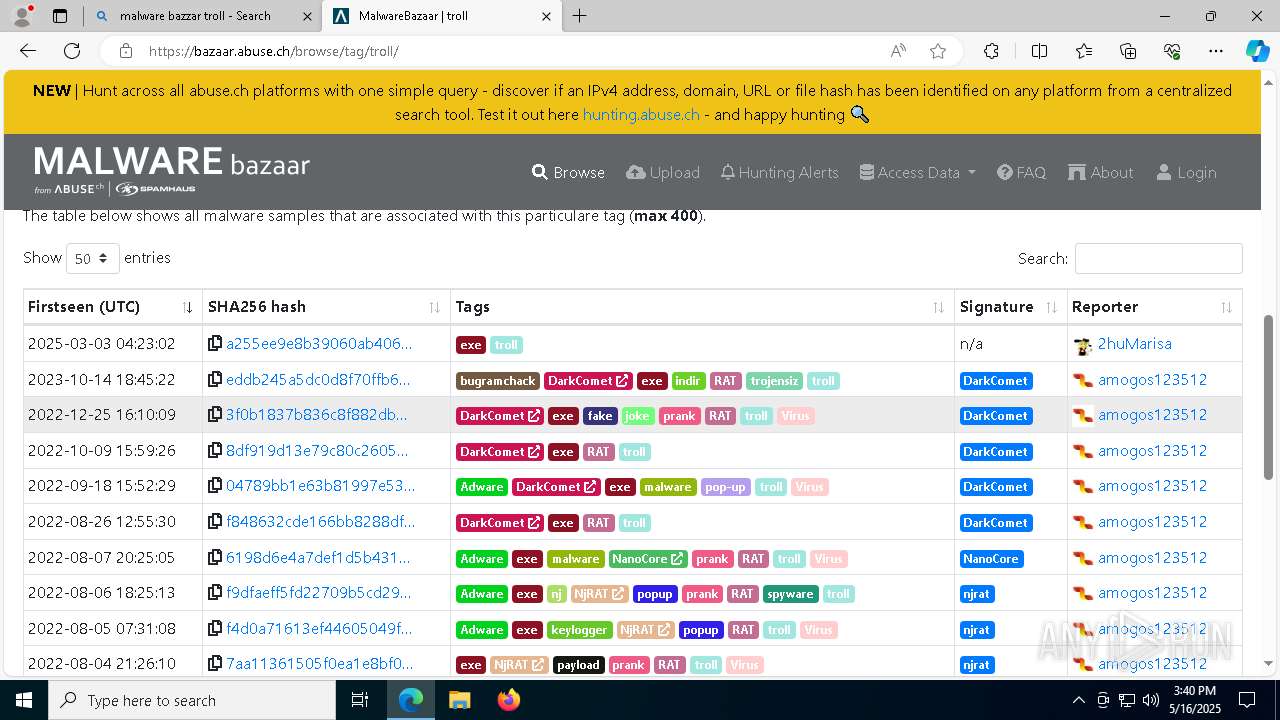
Task: Open the browser extensions icon
Action: coord(991,51)
